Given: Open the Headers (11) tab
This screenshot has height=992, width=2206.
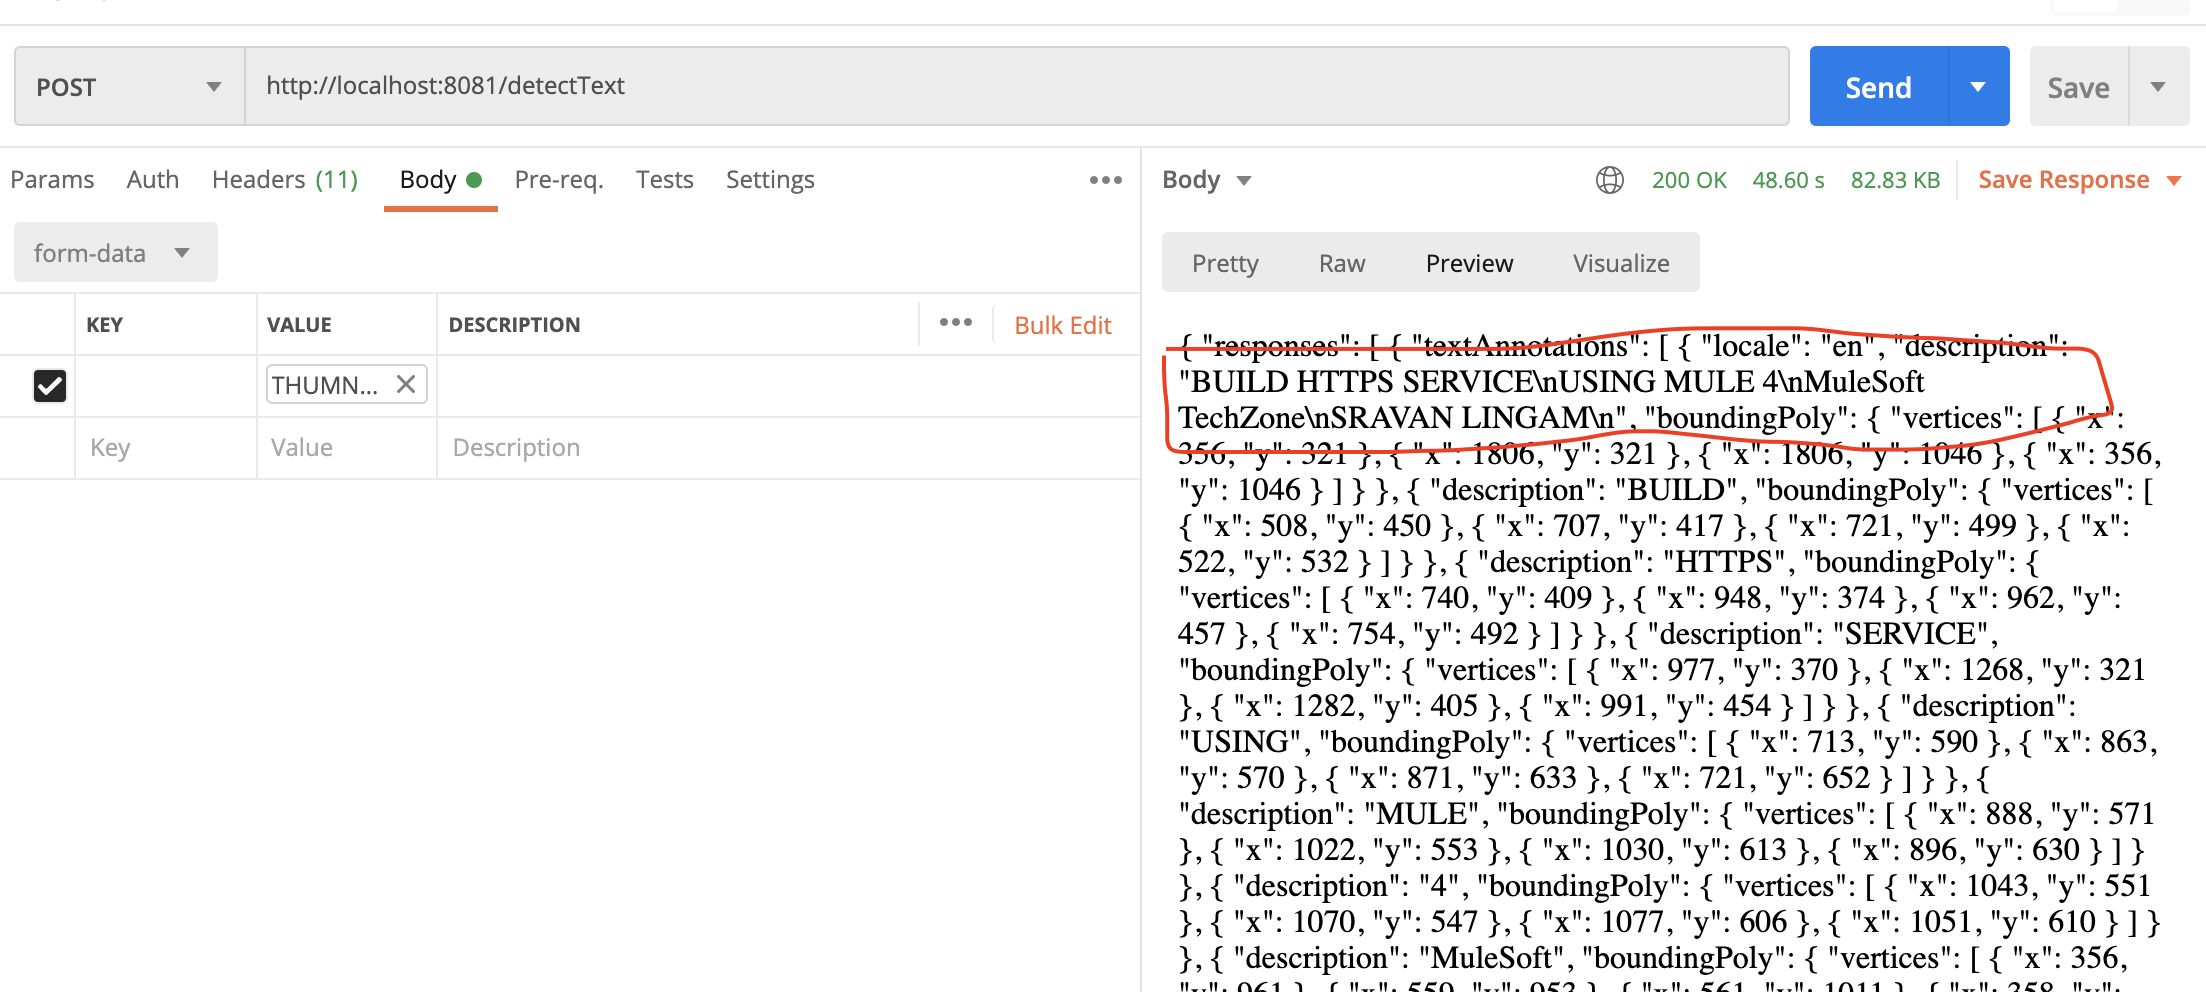Looking at the screenshot, I should [285, 180].
